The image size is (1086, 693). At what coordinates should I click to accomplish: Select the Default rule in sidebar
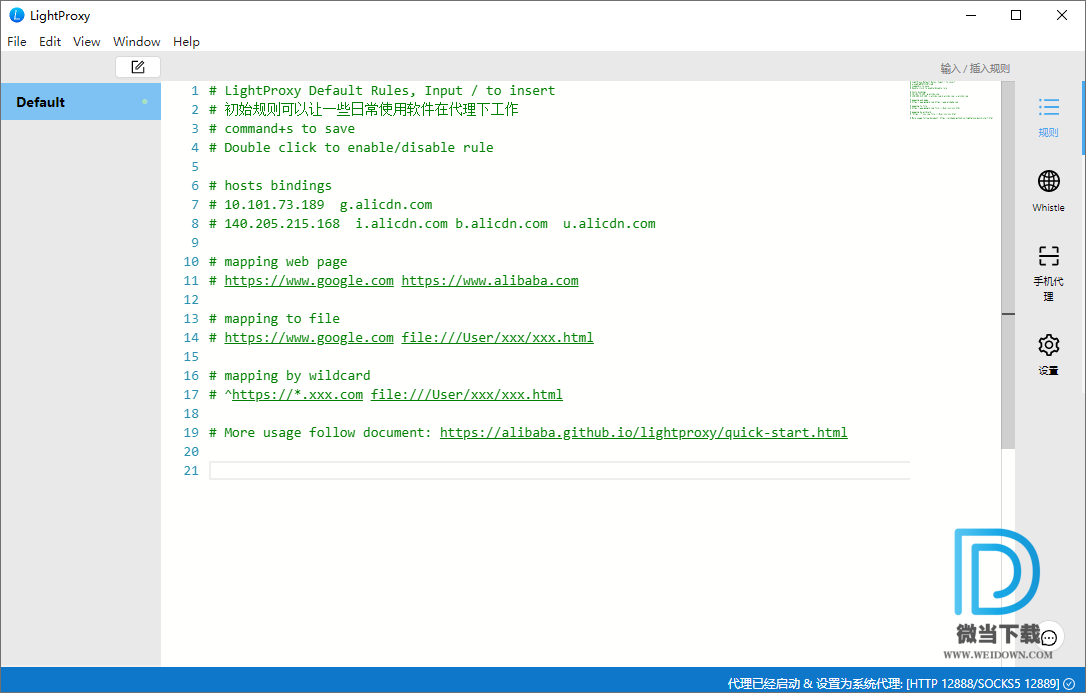80,102
